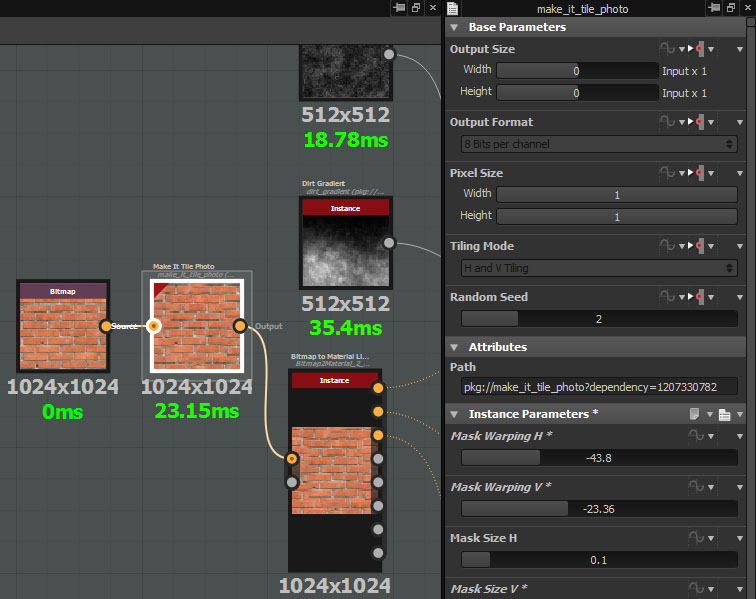This screenshot has height=599, width=756.
Task: Select the Make It Tile Photo node thumbnail
Action: coord(197,326)
